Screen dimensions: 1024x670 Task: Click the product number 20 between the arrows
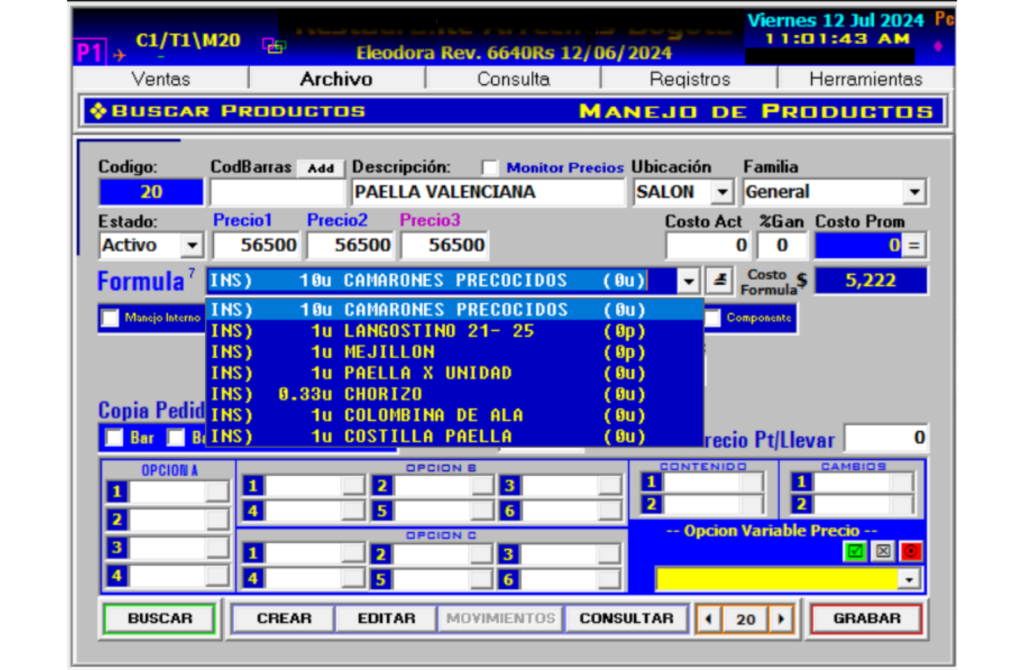745,619
